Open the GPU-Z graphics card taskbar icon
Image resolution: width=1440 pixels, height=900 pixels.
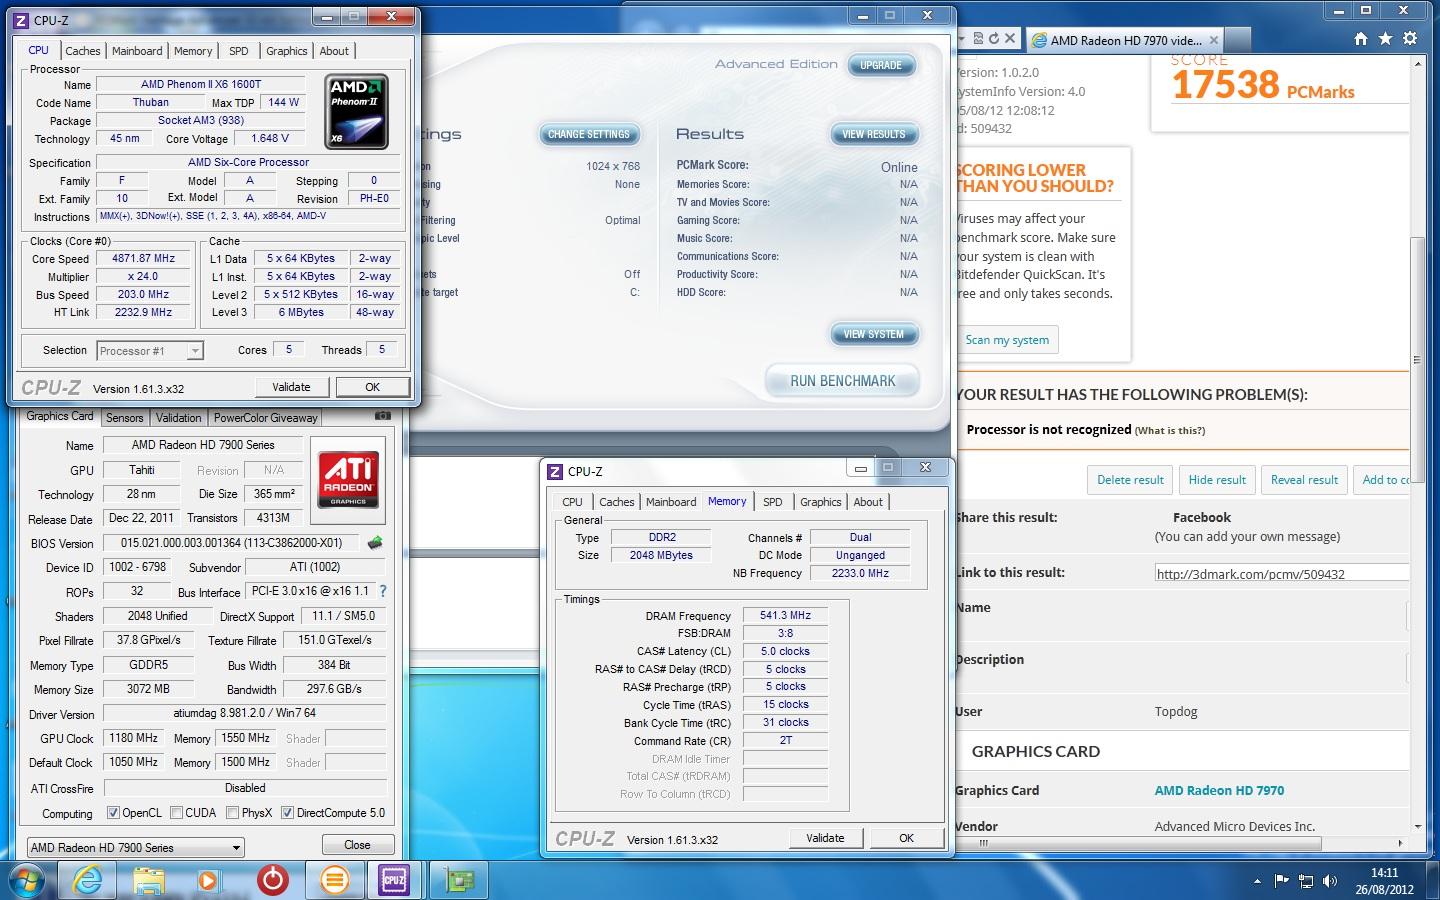point(459,880)
